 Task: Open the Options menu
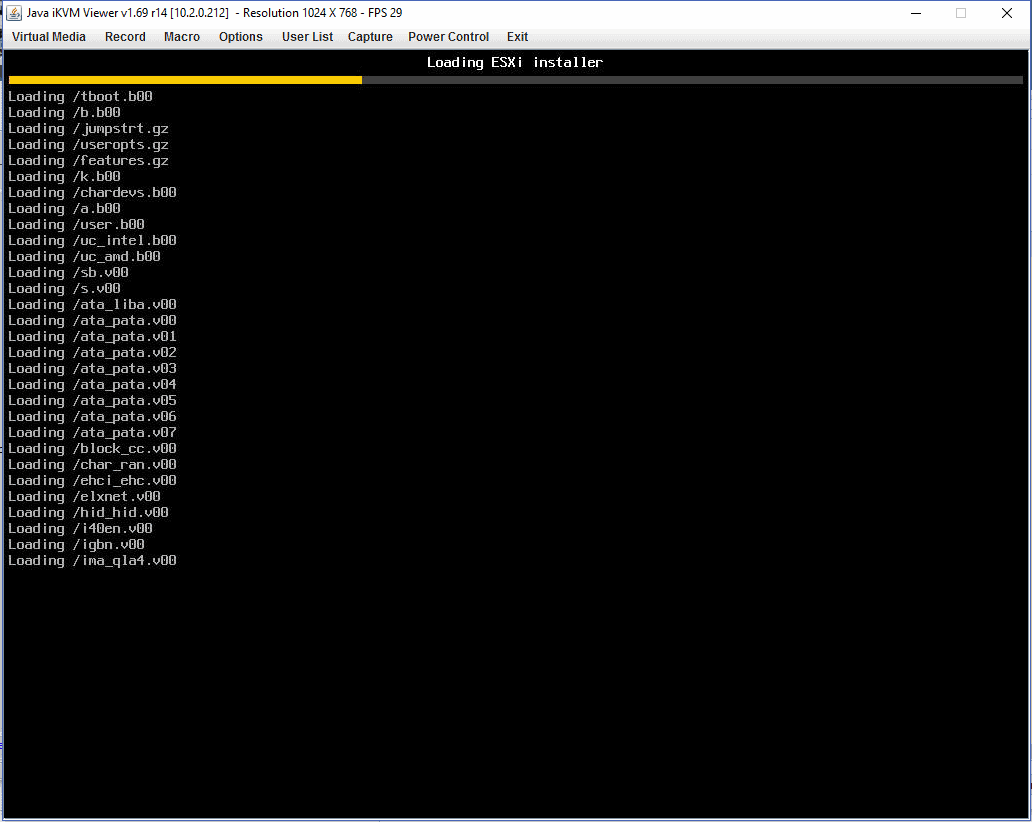coord(241,37)
